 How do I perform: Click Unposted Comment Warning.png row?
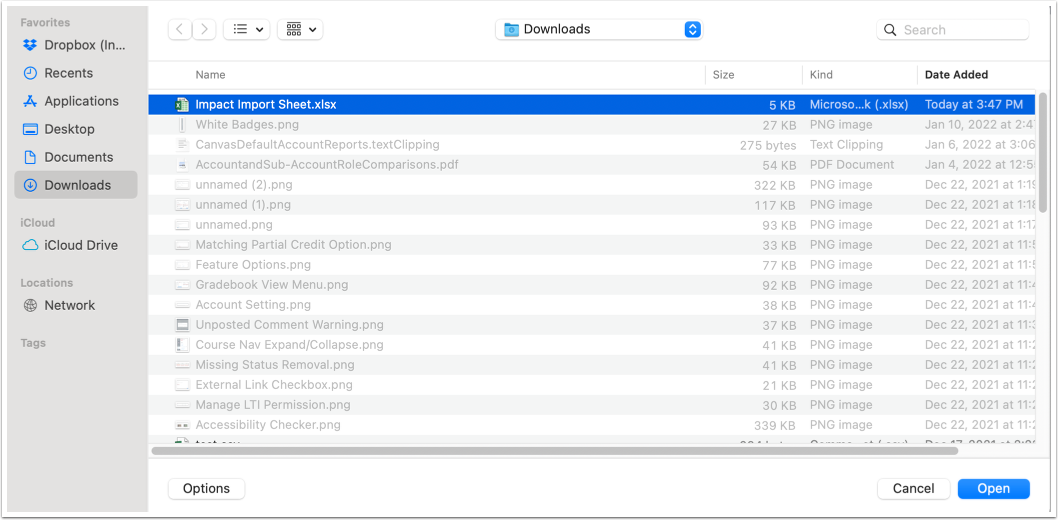592,325
